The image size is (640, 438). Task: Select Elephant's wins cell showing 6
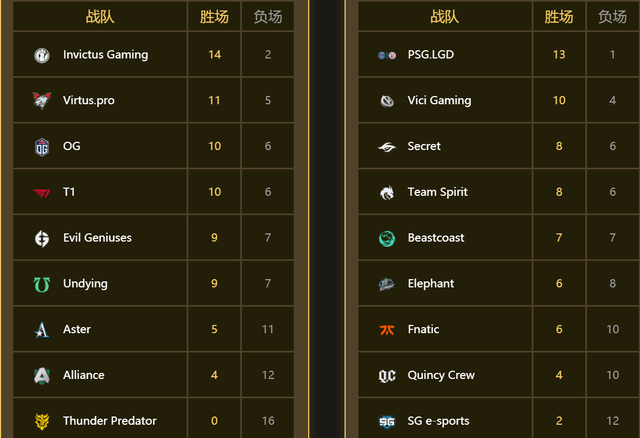pyautogui.click(x=559, y=283)
